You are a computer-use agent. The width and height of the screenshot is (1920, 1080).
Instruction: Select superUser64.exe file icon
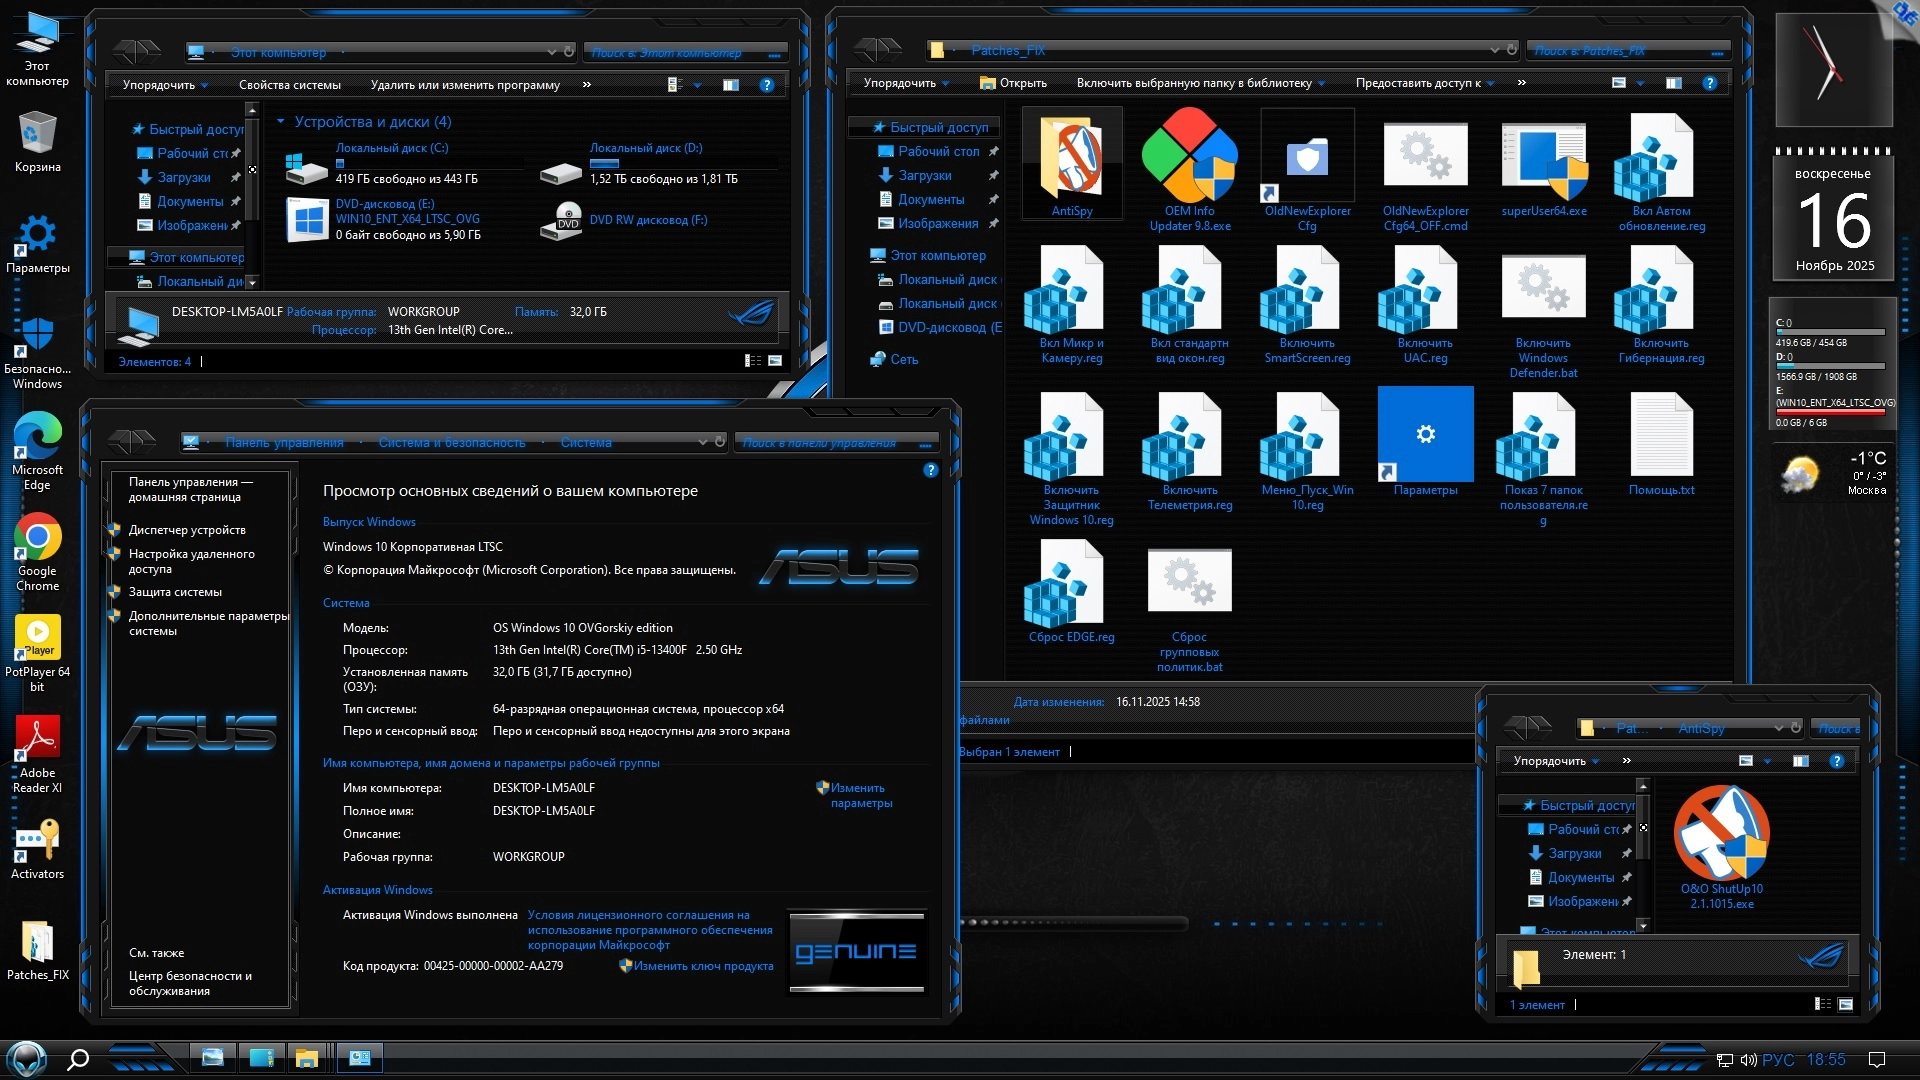coord(1543,160)
